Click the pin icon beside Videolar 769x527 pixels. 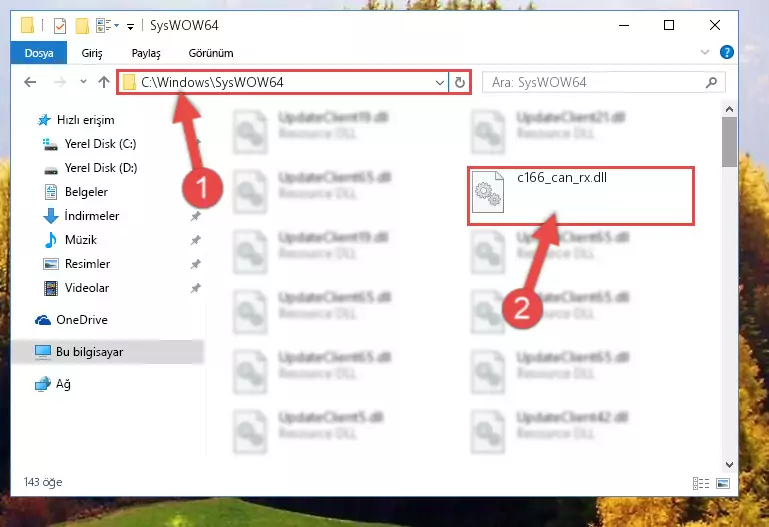click(x=196, y=288)
